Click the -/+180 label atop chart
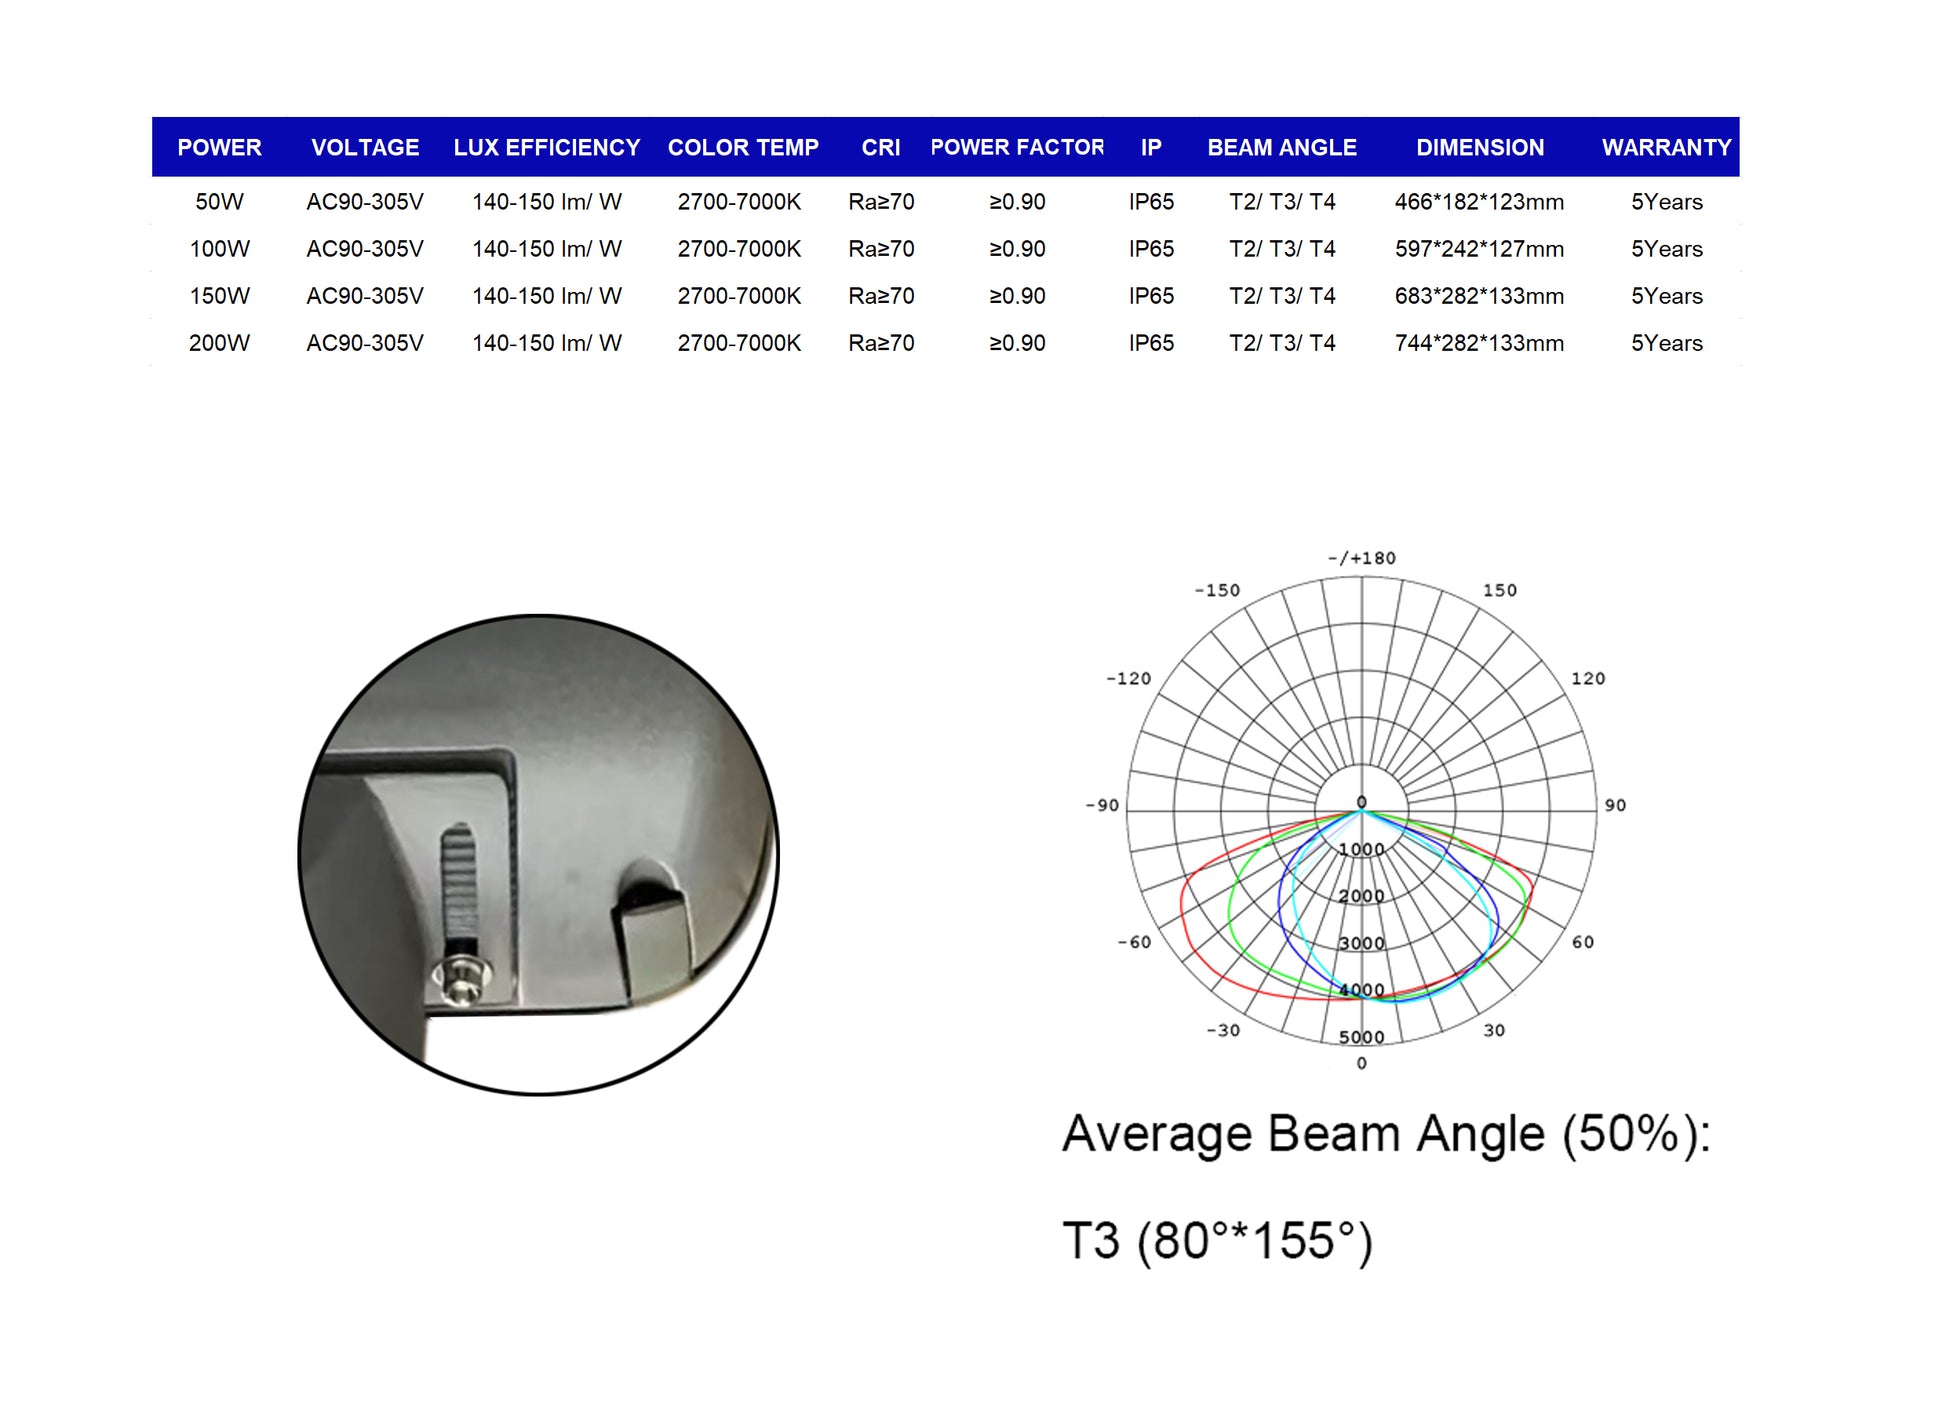 1361,558
